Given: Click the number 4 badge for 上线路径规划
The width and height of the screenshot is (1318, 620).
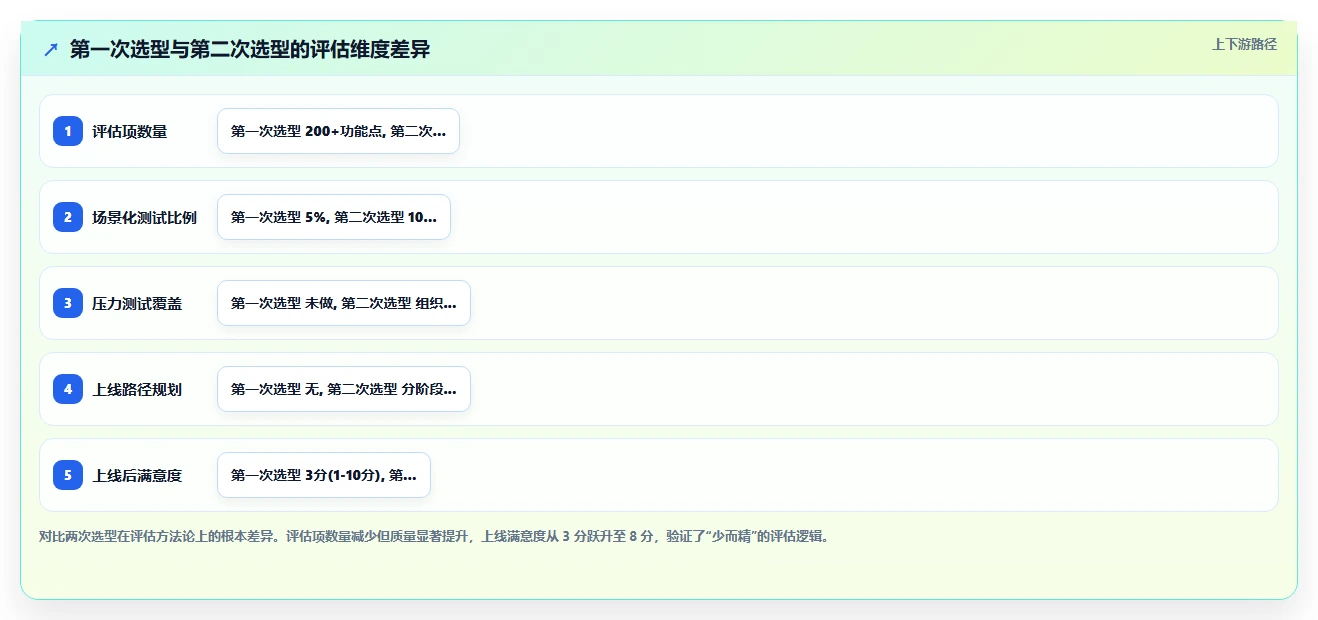Looking at the screenshot, I should 68,389.
